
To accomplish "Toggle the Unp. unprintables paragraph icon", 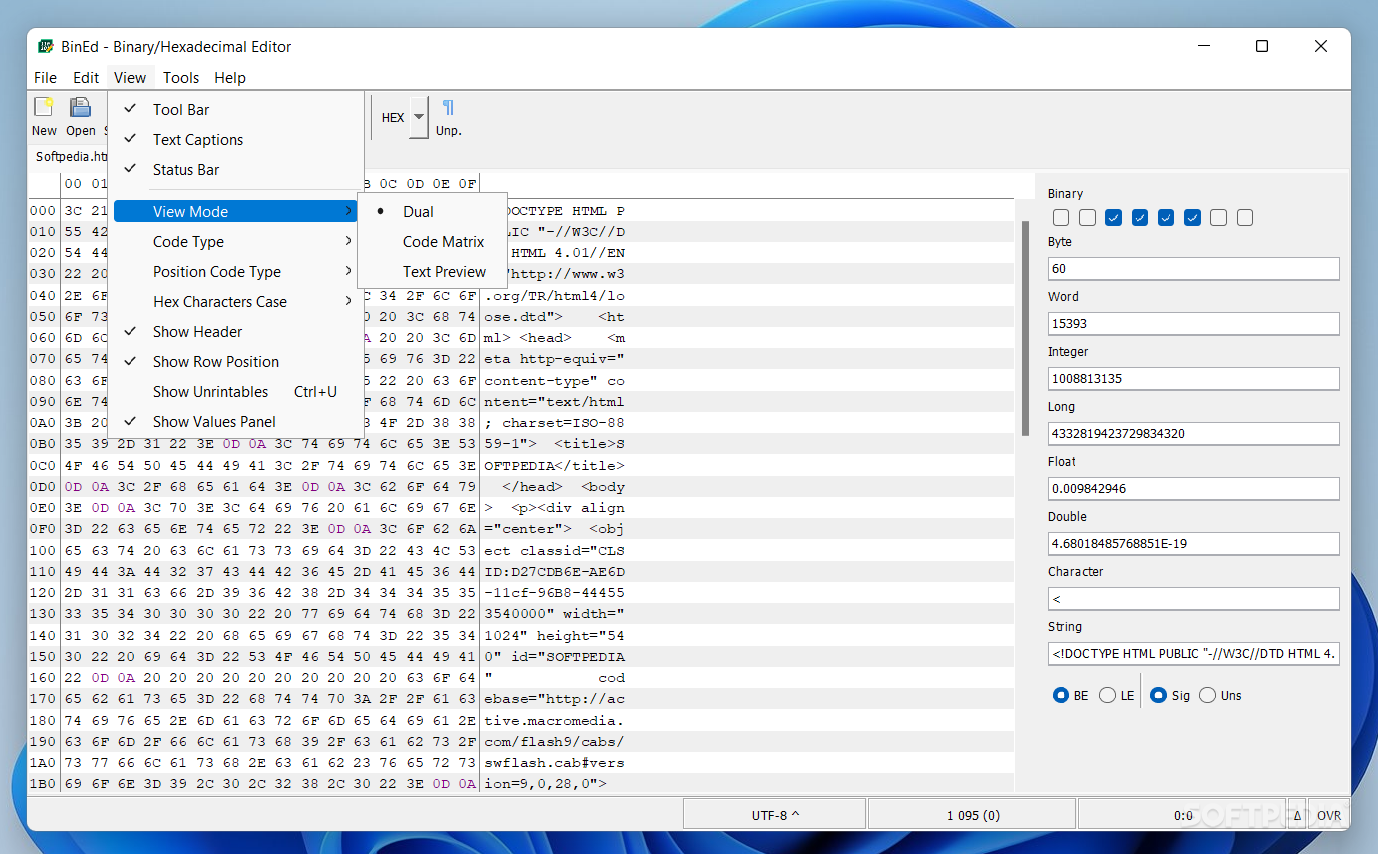I will [448, 107].
